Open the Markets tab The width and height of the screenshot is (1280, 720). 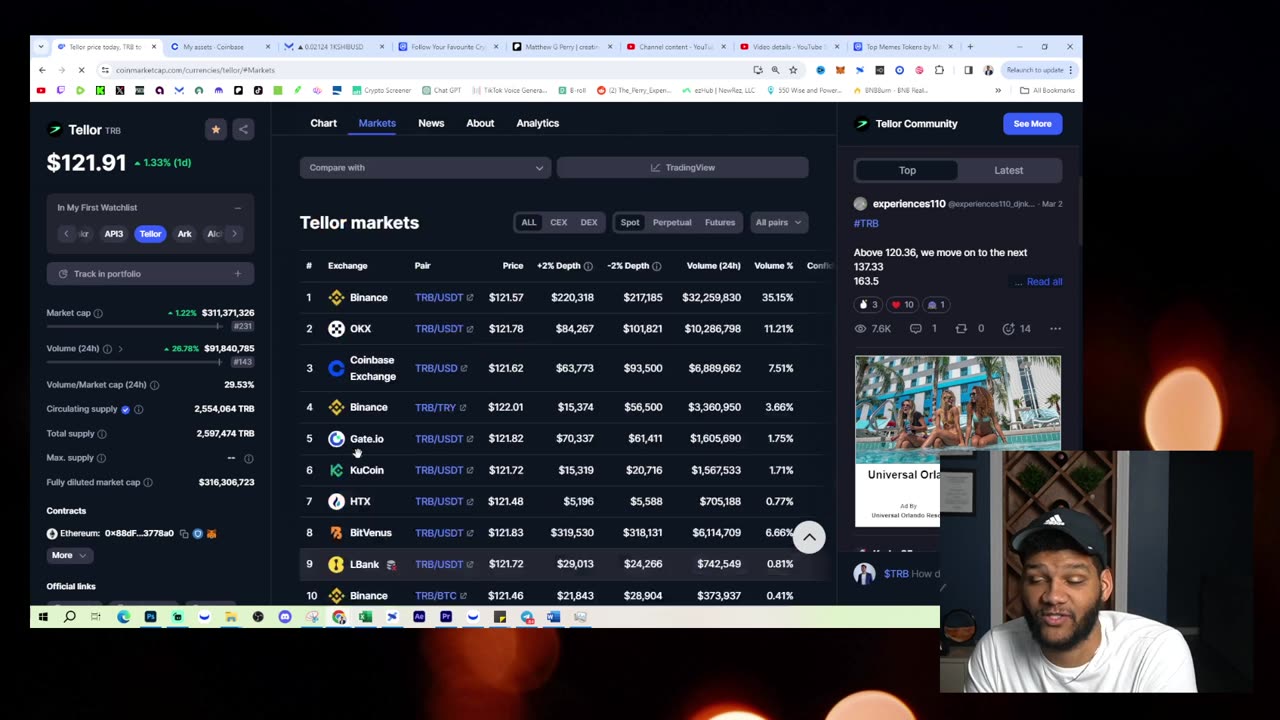(377, 123)
